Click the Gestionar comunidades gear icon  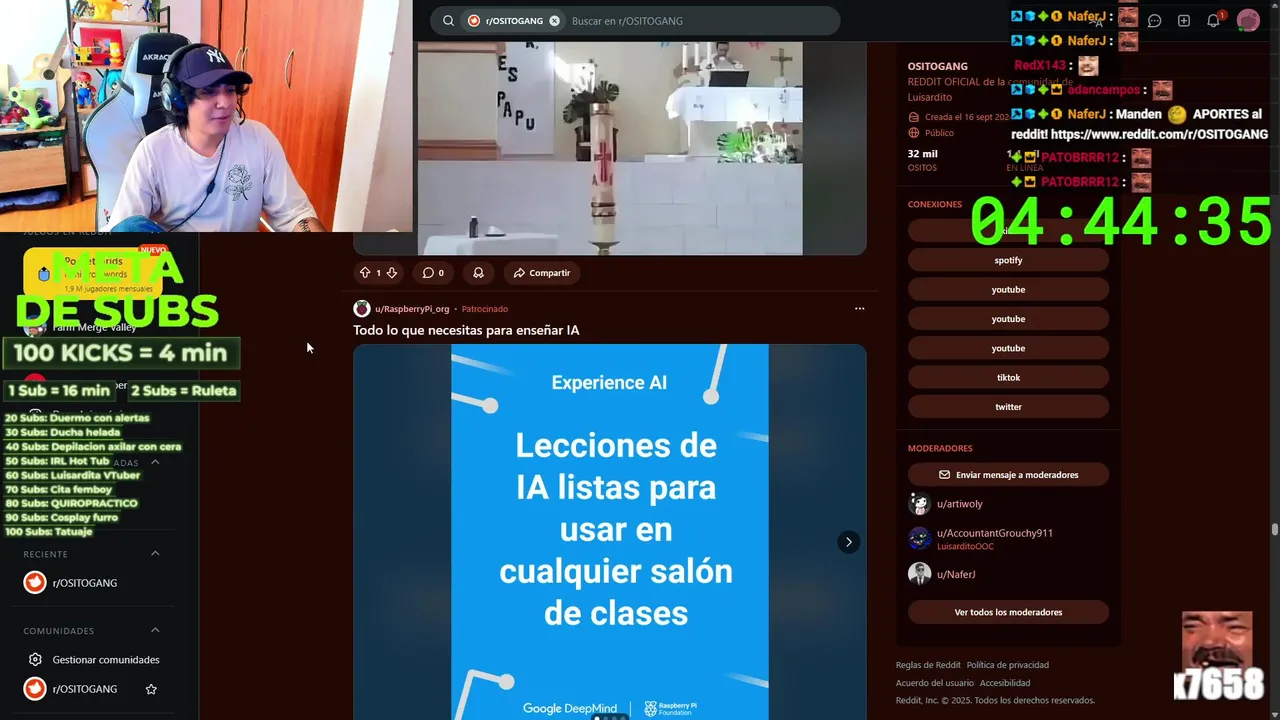tap(35, 660)
